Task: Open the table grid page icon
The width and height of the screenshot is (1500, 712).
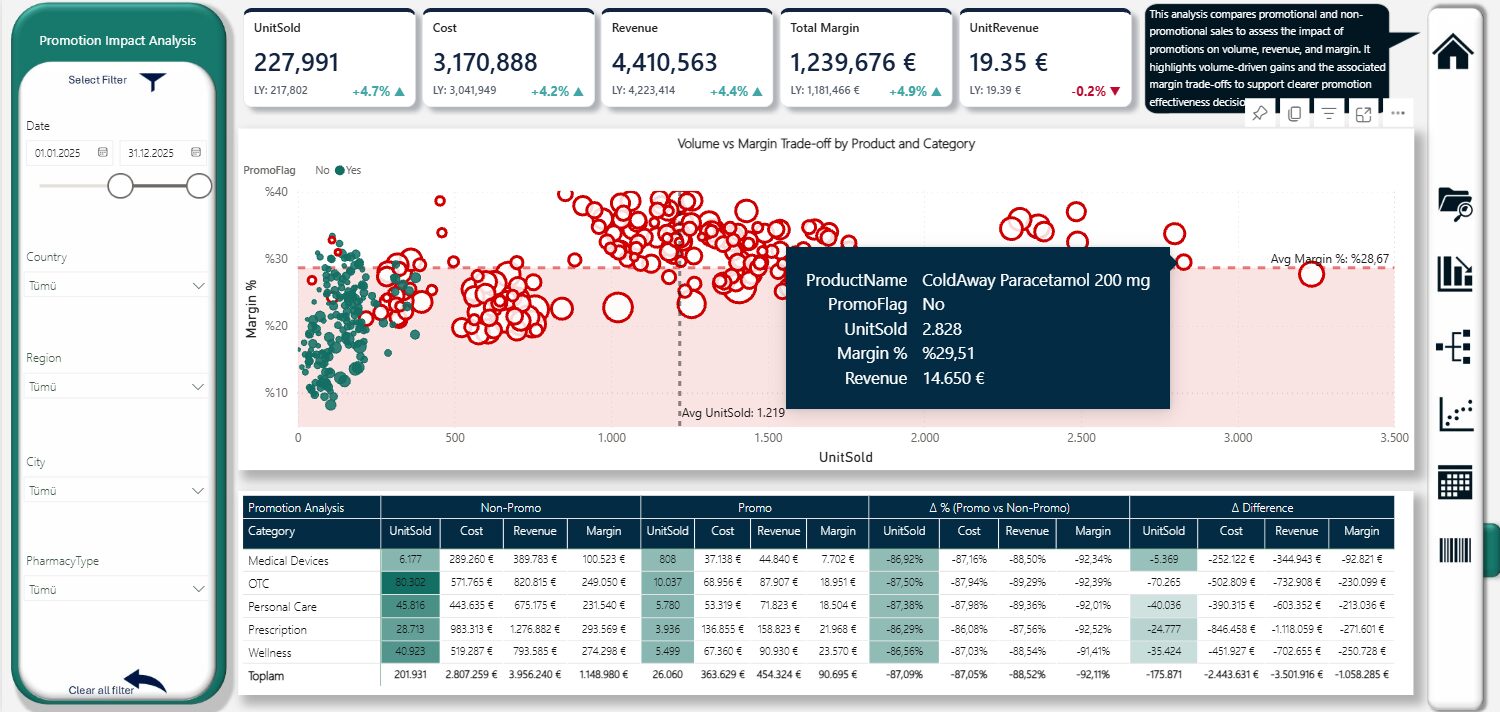Action: [x=1455, y=482]
